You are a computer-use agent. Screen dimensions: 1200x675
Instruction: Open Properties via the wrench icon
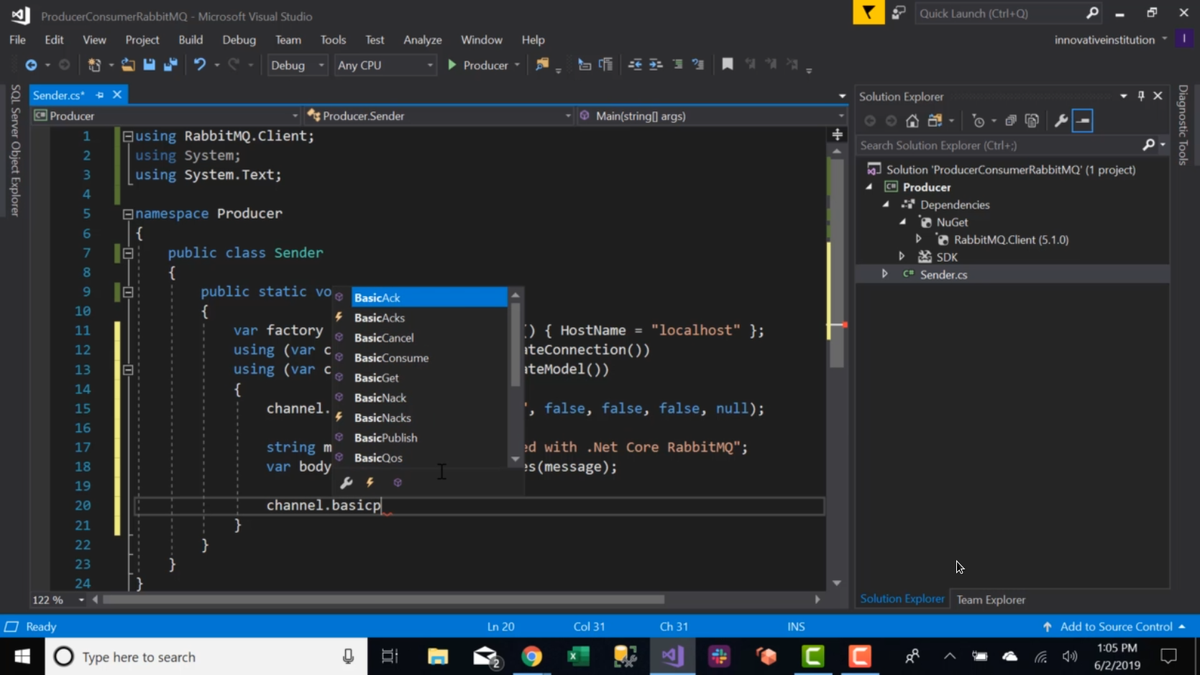point(1061,121)
